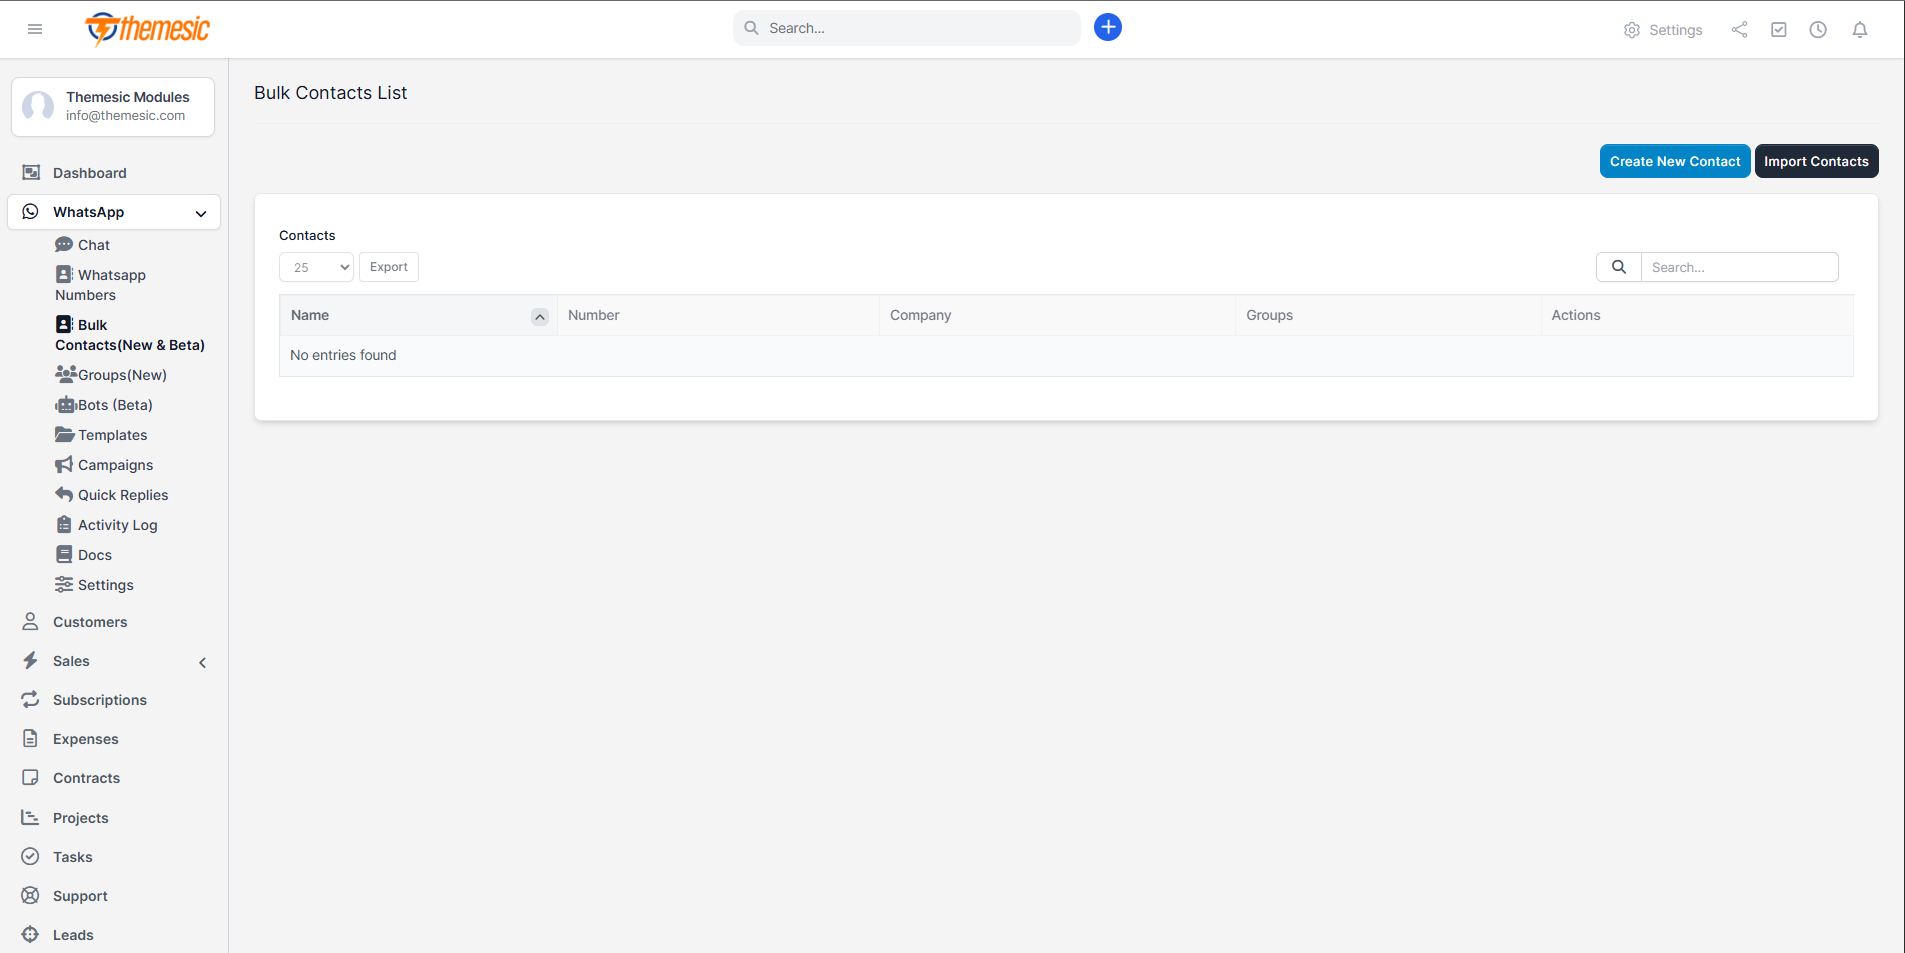Click the Bulk Contacts List heading
This screenshot has height=953, width=1905.
pos(330,93)
